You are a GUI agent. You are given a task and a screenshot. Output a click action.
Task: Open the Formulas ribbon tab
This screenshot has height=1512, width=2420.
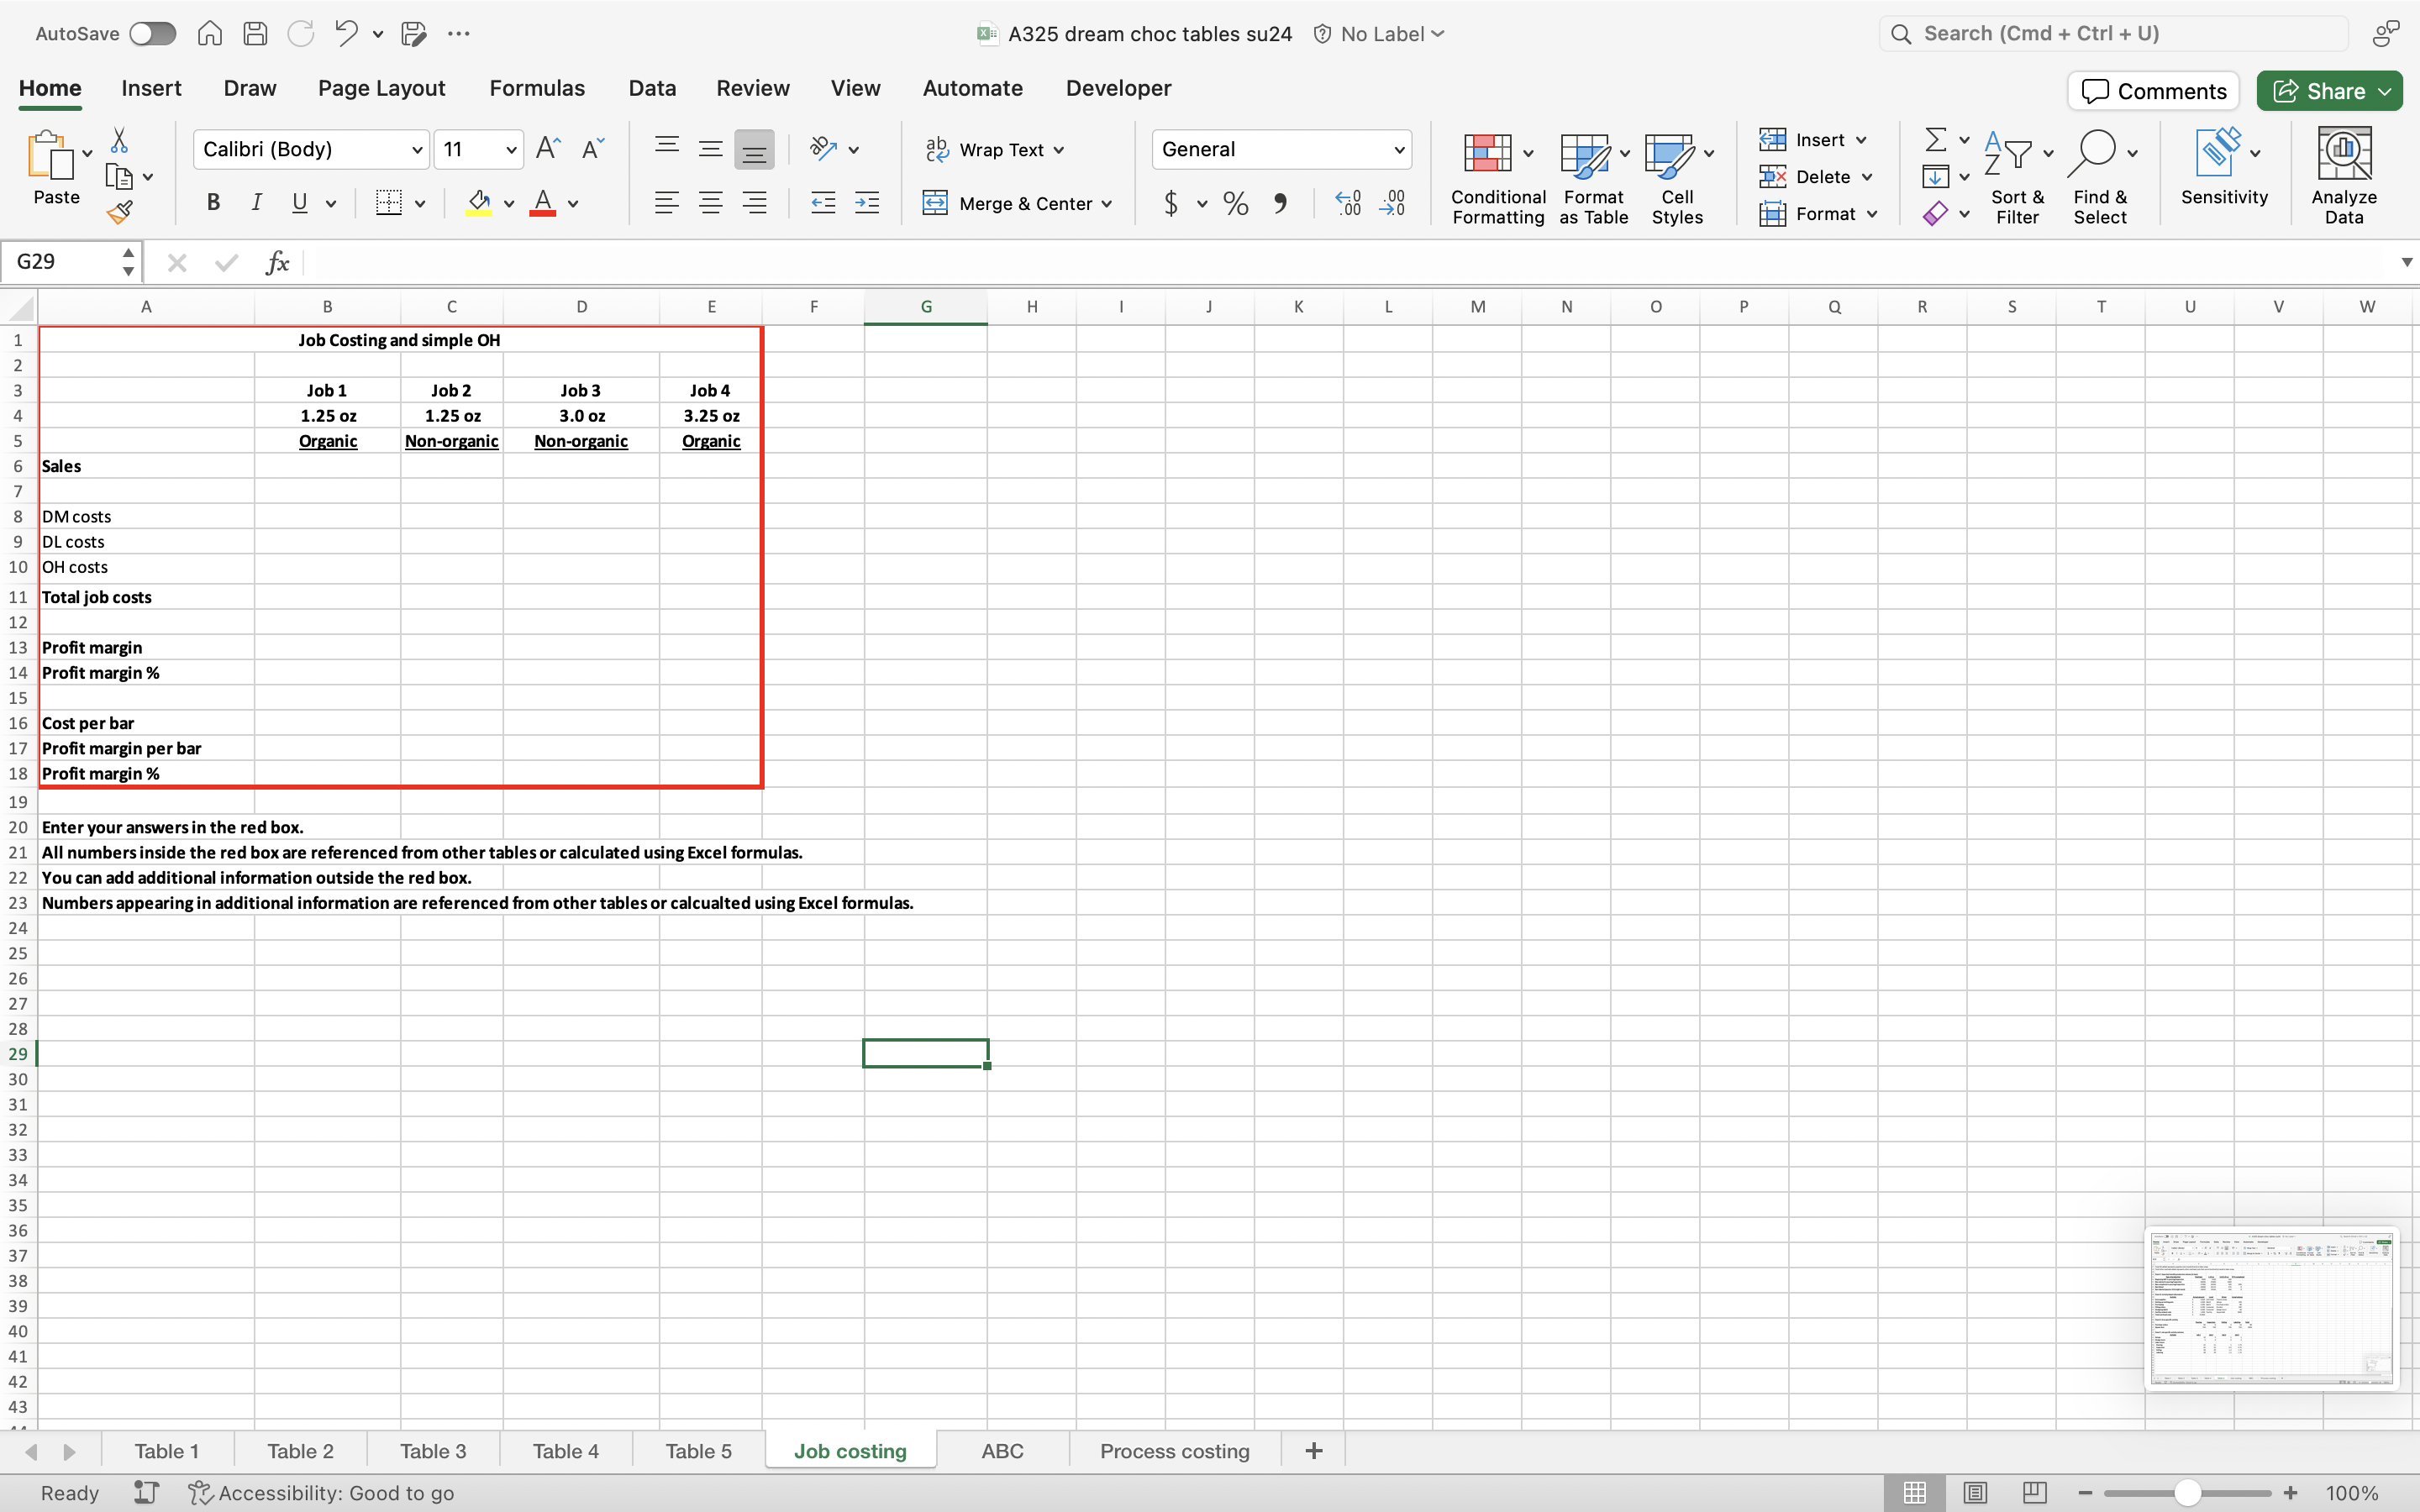[x=536, y=88]
